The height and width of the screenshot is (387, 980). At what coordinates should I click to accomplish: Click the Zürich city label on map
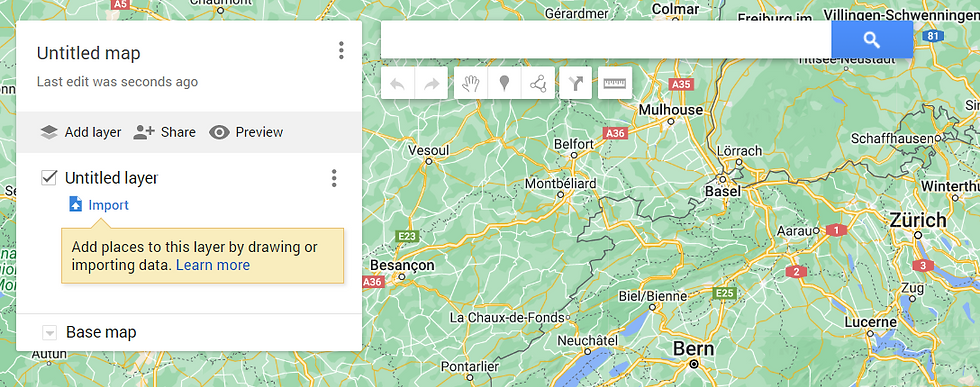pyautogui.click(x=918, y=220)
